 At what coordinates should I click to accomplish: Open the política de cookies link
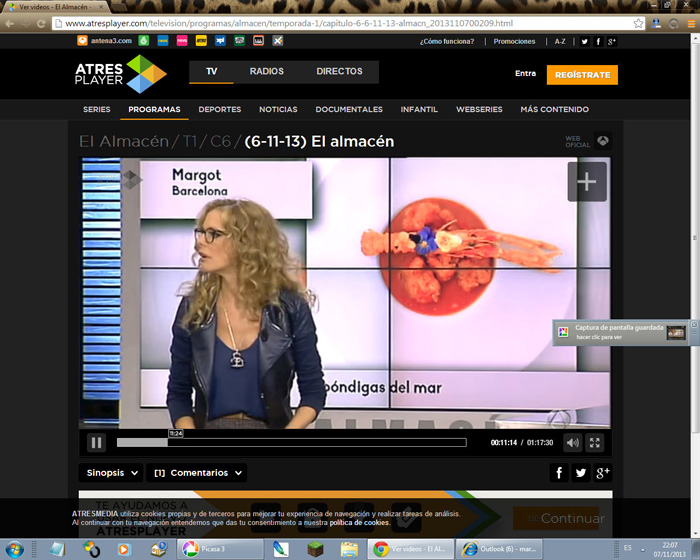[x=359, y=522]
